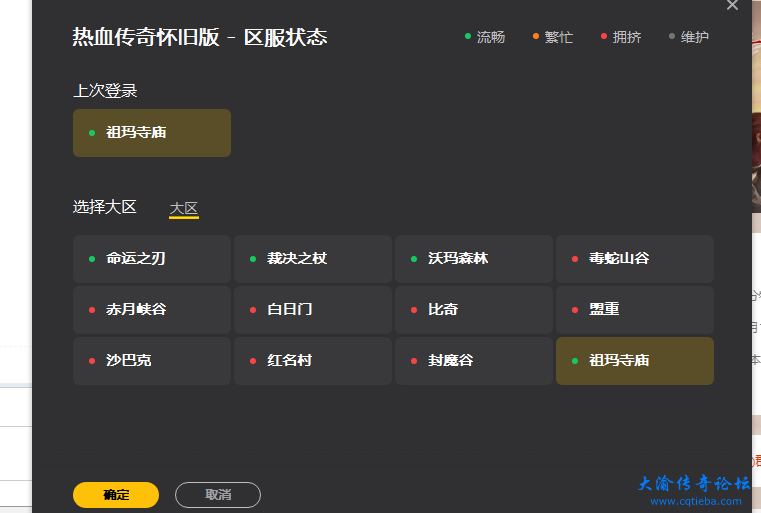This screenshot has height=513, width=761.
Task: Click the 流畅 status legend label
Action: point(491,37)
